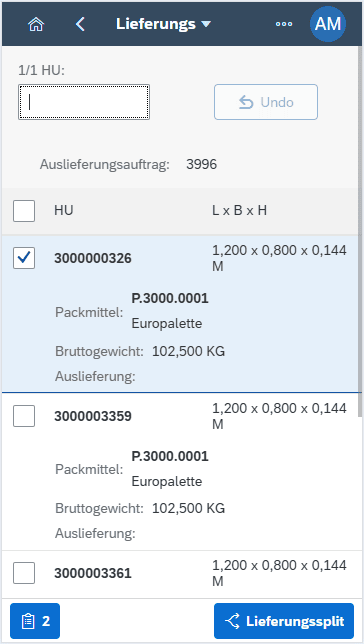Go to the home screen icon

(x=36, y=24)
